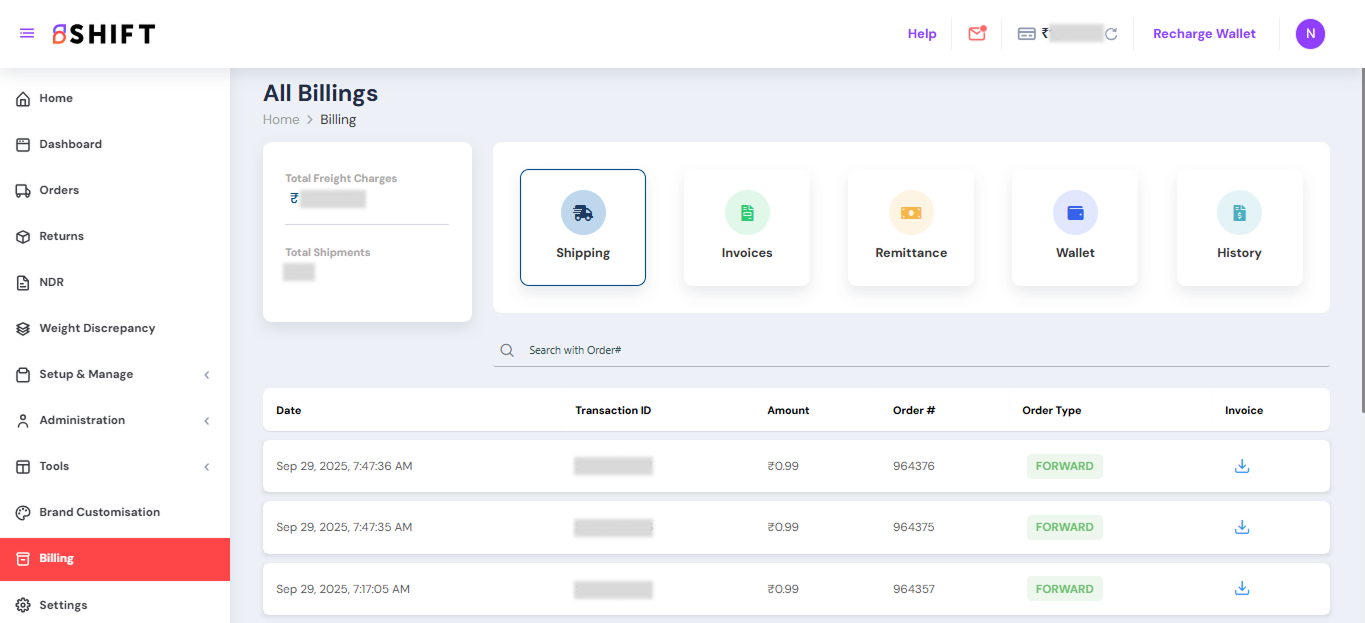Download invoice for order 964375
The width and height of the screenshot is (1365, 623).
1242,527
